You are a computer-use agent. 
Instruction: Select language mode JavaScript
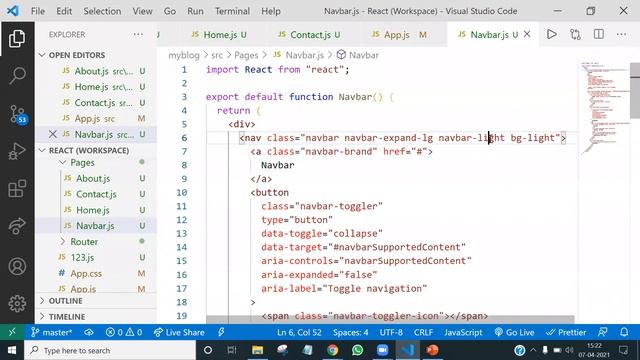pos(463,332)
